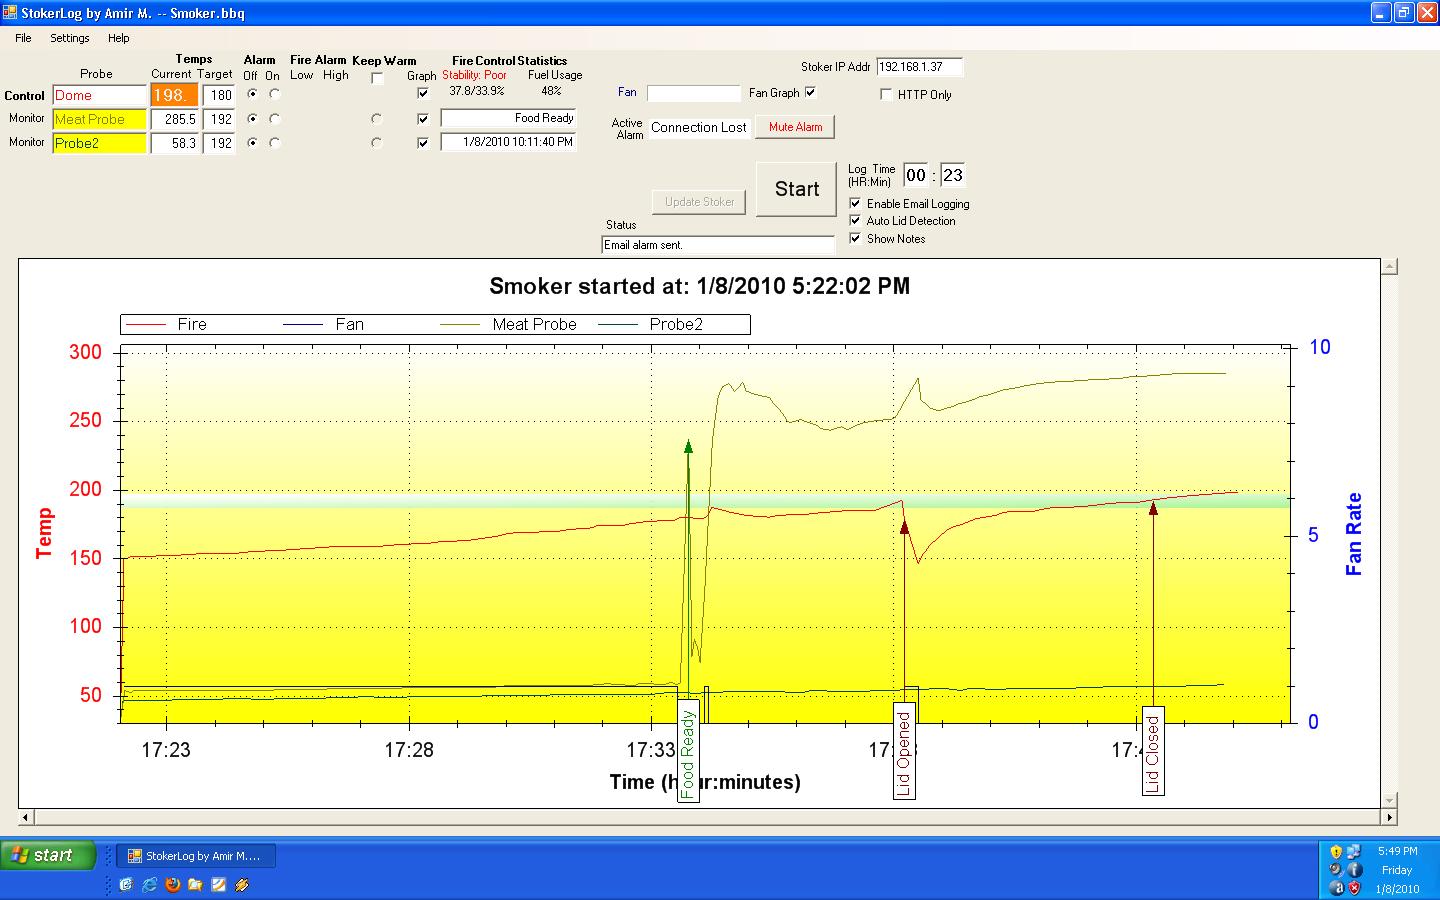The height and width of the screenshot is (900, 1440).
Task: Click the 1/8/2010 10:11:40 PM field
Action: point(508,142)
